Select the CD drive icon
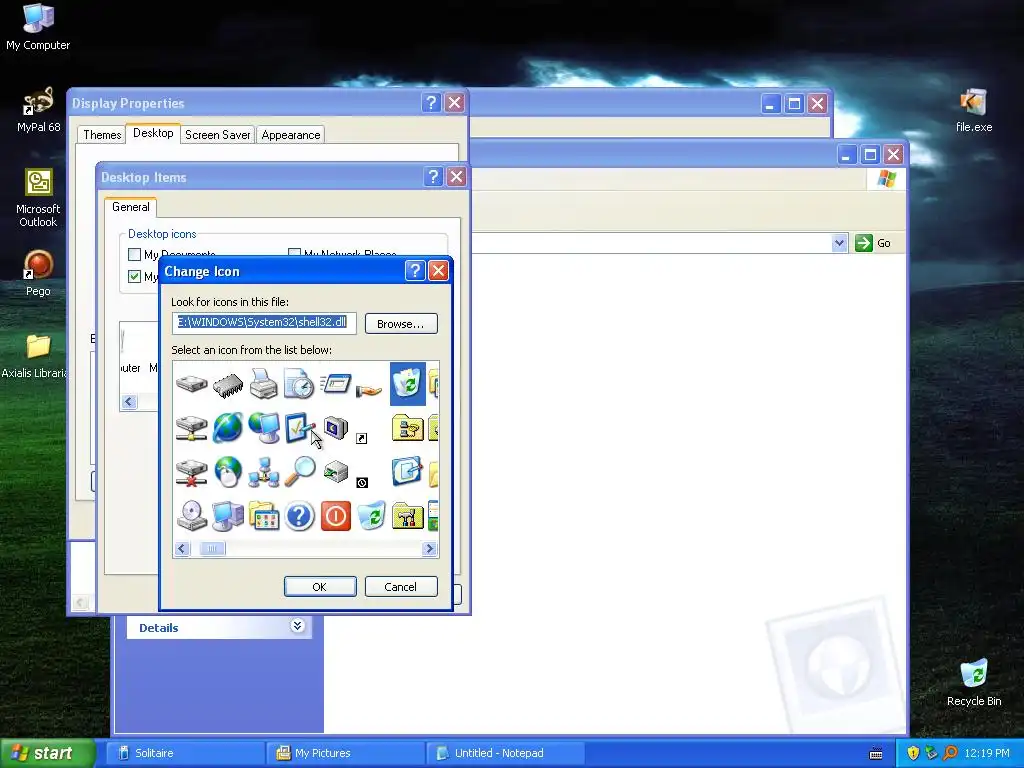Screen dimensions: 1024x768 tap(192, 516)
